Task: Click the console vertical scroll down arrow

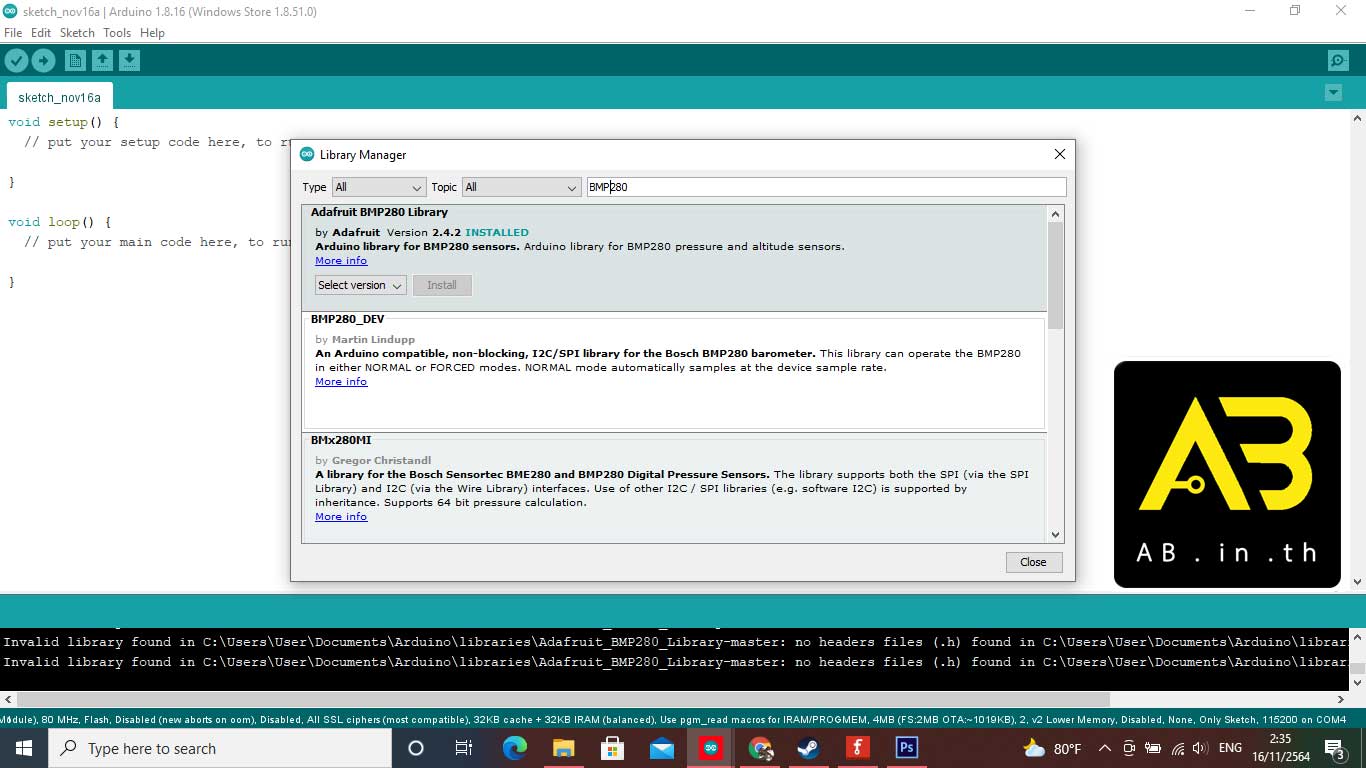Action: pyautogui.click(x=1357, y=683)
